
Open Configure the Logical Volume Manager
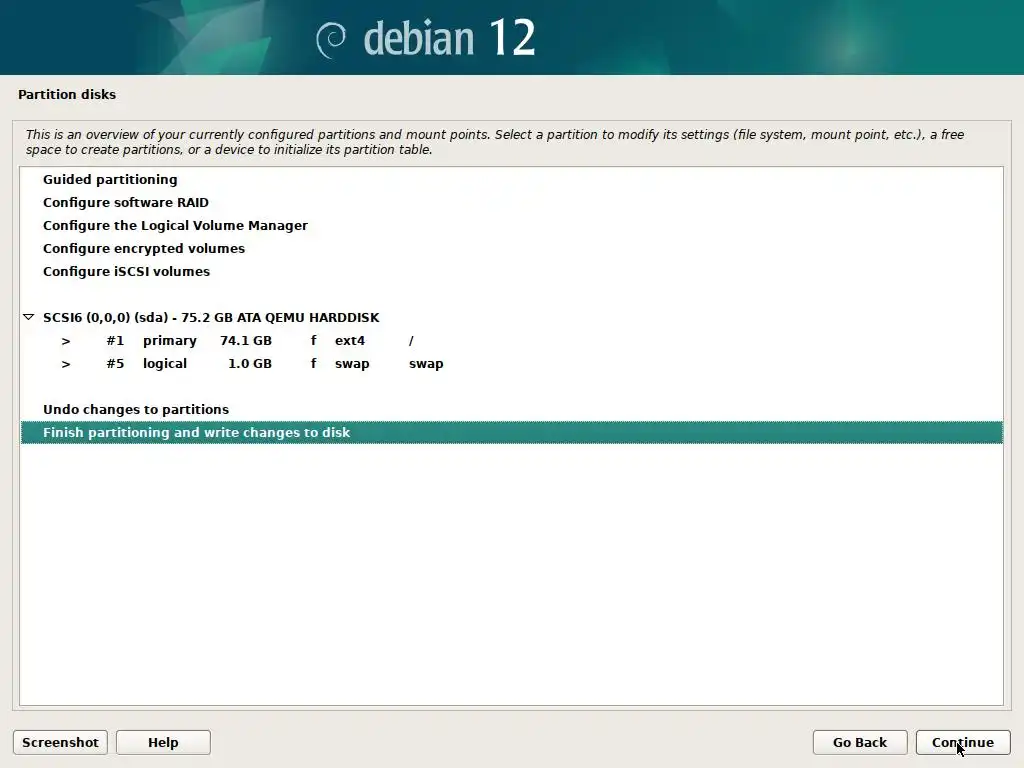click(x=511, y=225)
